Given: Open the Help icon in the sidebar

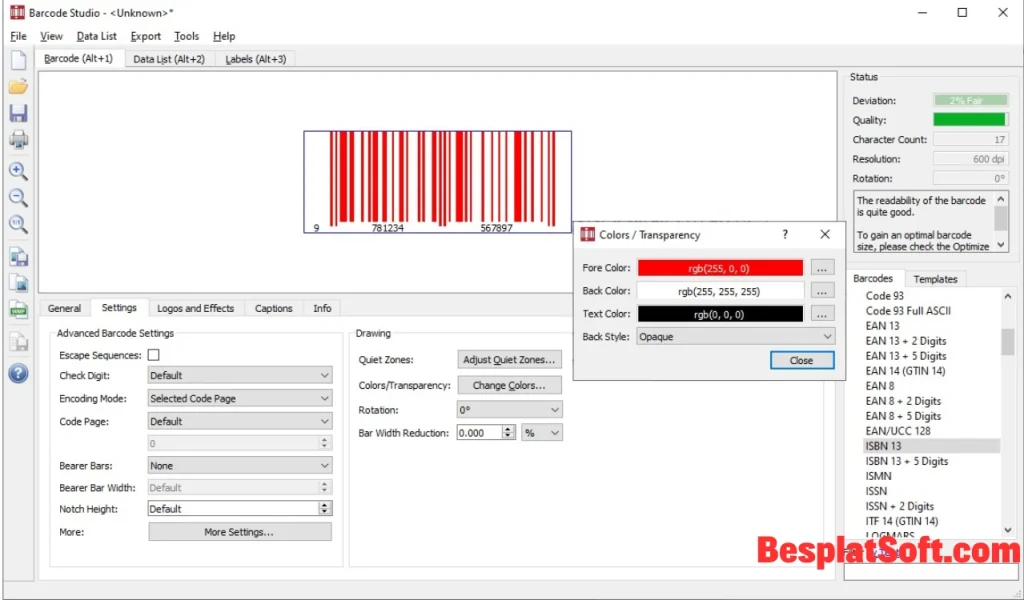Looking at the screenshot, I should (x=18, y=375).
